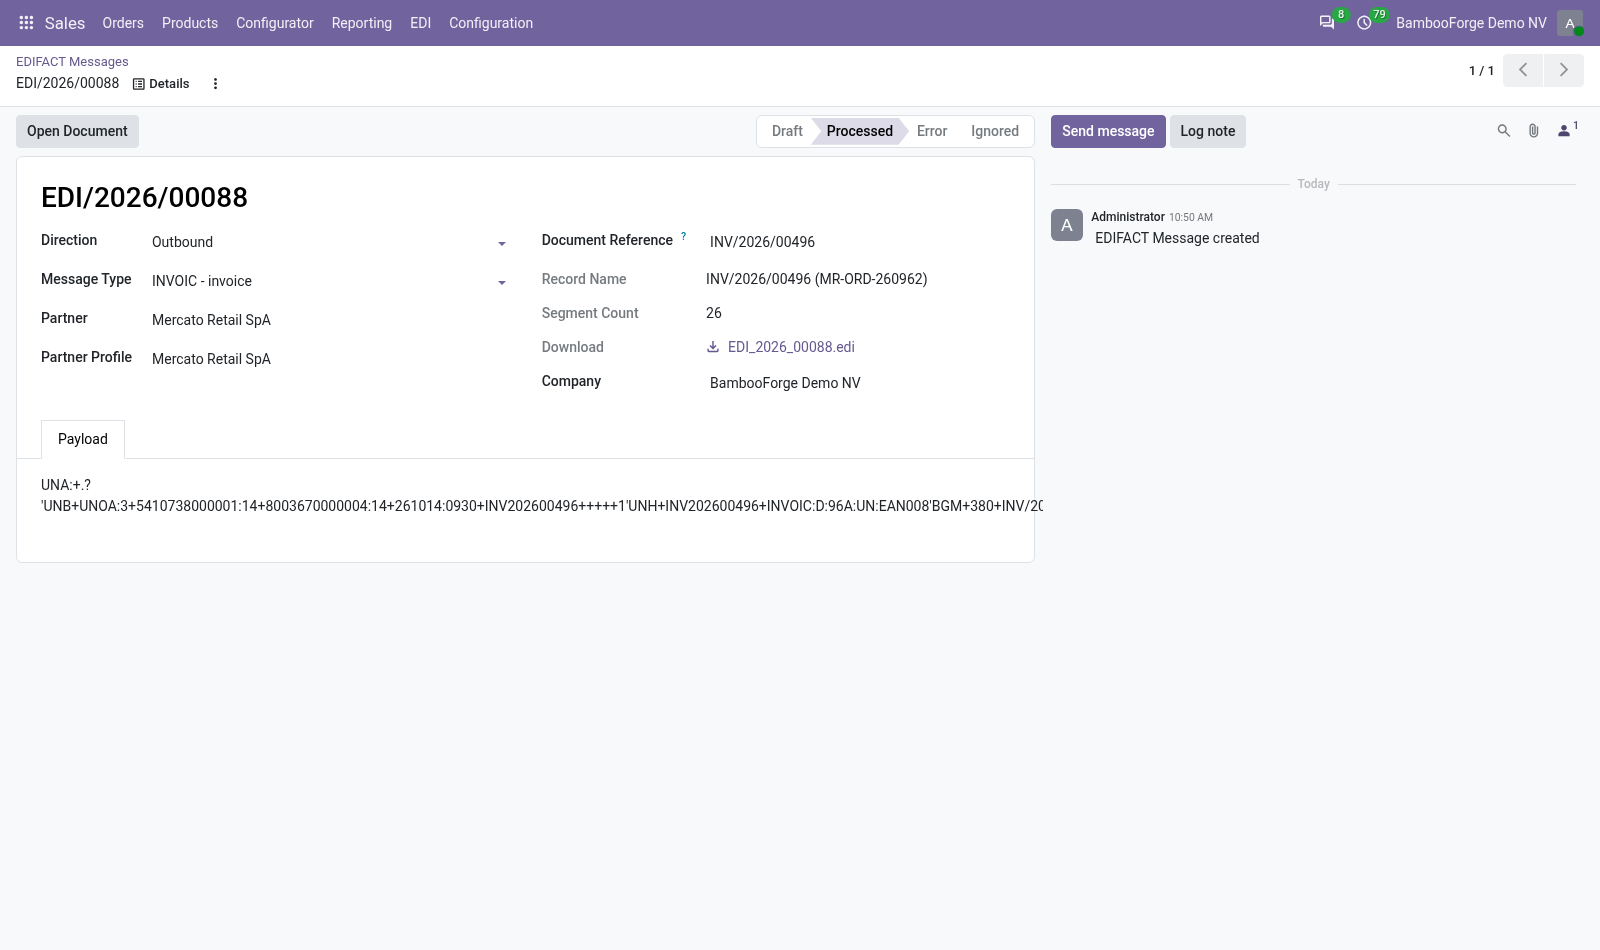Click the Document Reference help question mark
The image size is (1600, 950).
(x=684, y=237)
